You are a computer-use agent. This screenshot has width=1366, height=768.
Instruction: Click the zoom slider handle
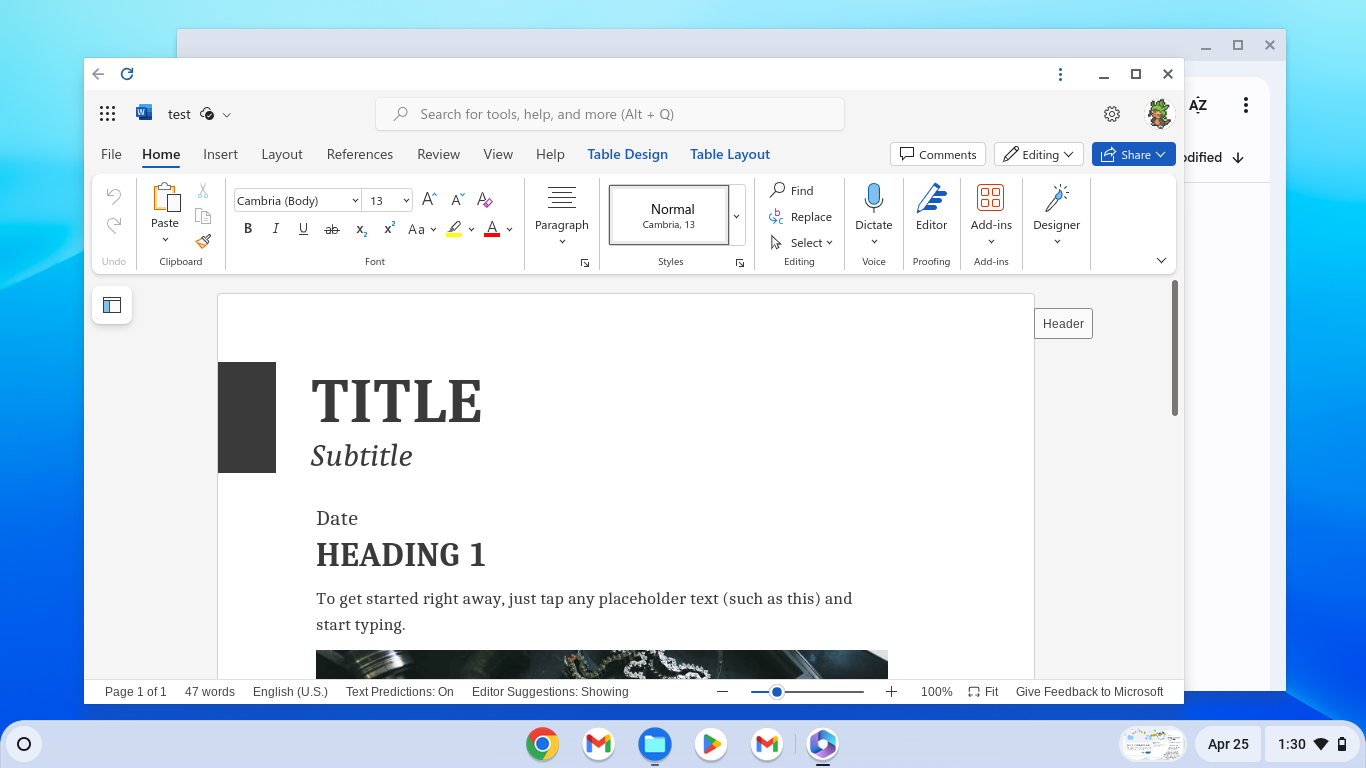coord(777,692)
